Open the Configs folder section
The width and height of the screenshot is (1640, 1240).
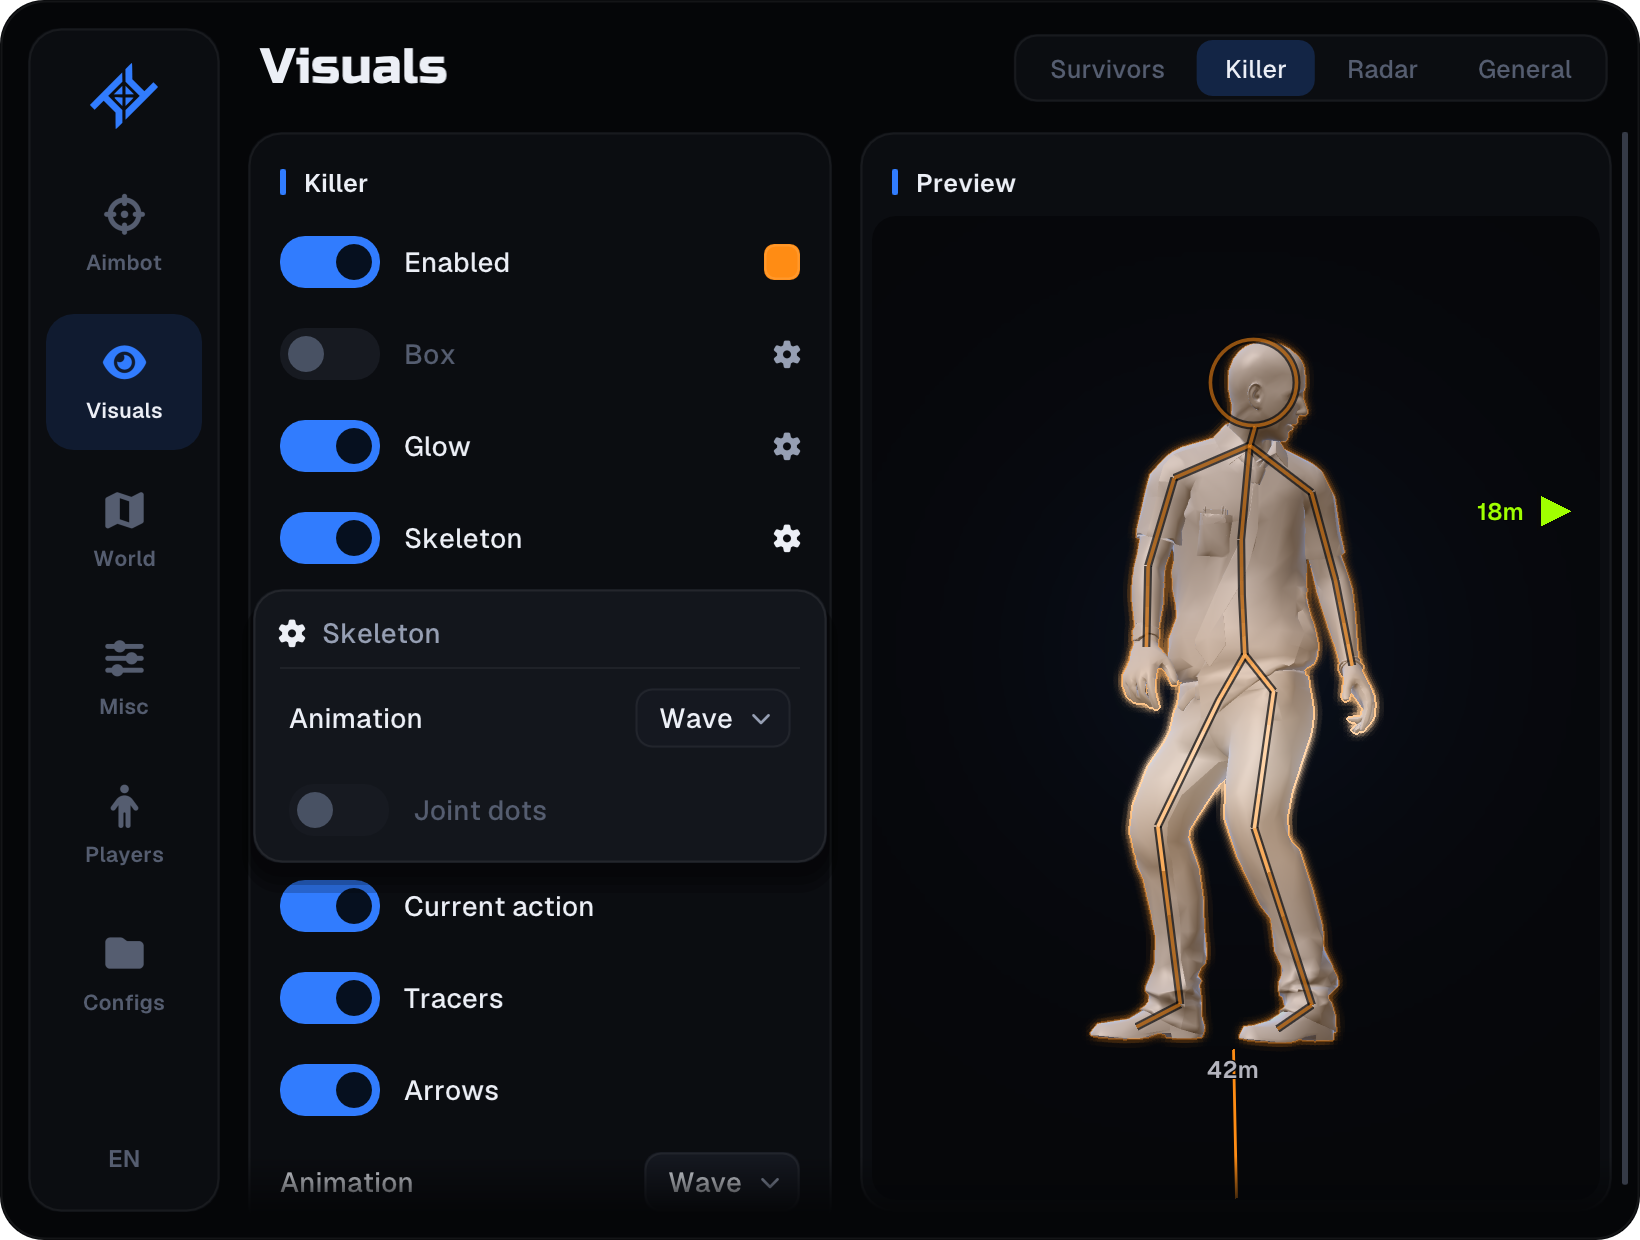coord(124,973)
